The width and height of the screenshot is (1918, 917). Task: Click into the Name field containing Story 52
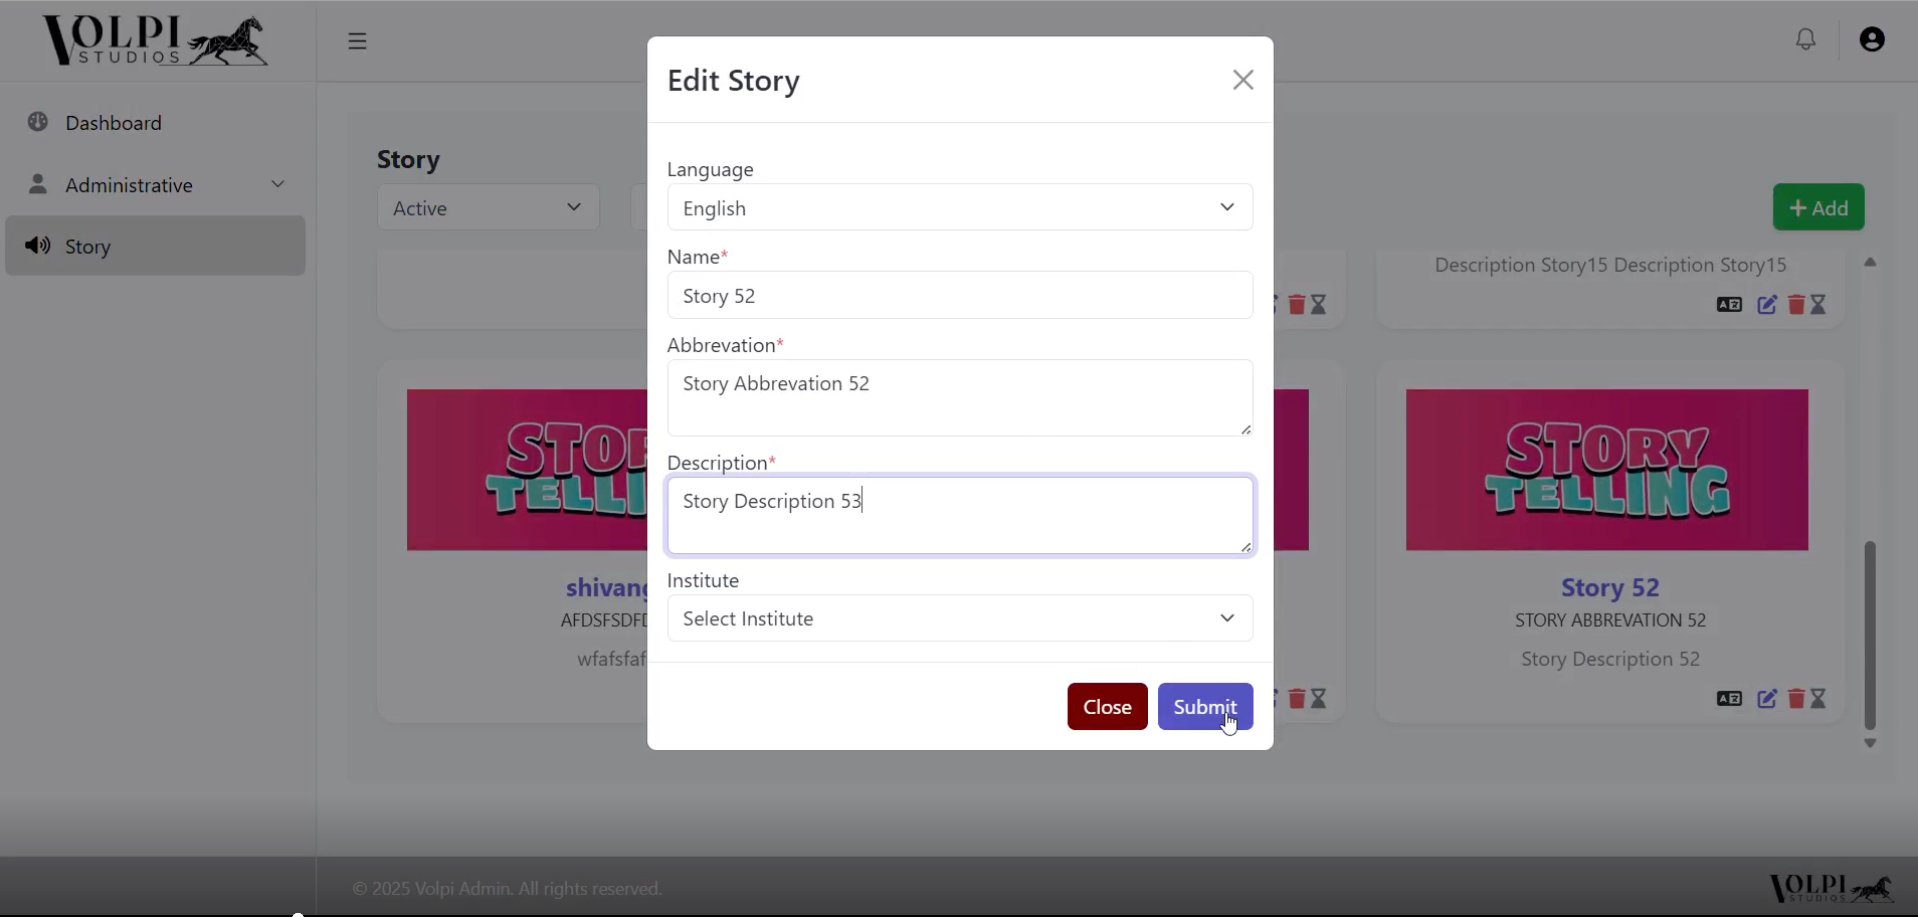coord(959,296)
